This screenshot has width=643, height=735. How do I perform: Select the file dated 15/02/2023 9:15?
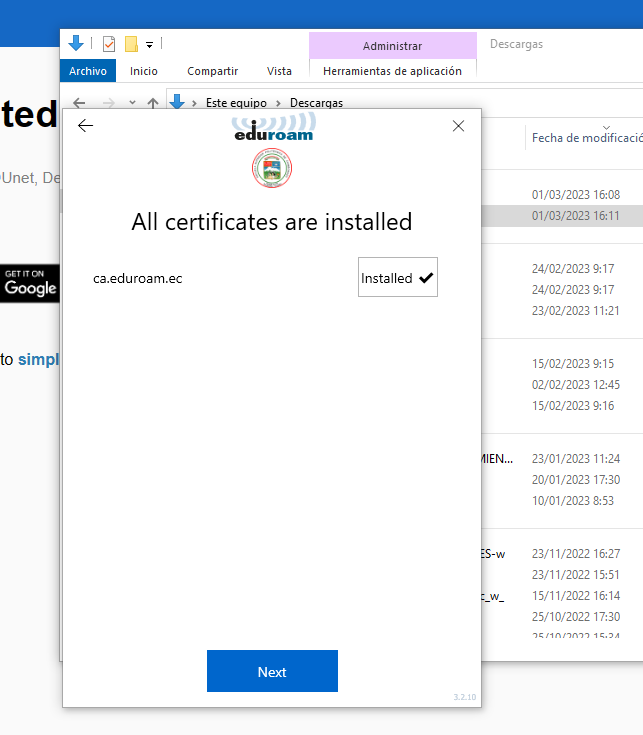pyautogui.click(x=573, y=364)
